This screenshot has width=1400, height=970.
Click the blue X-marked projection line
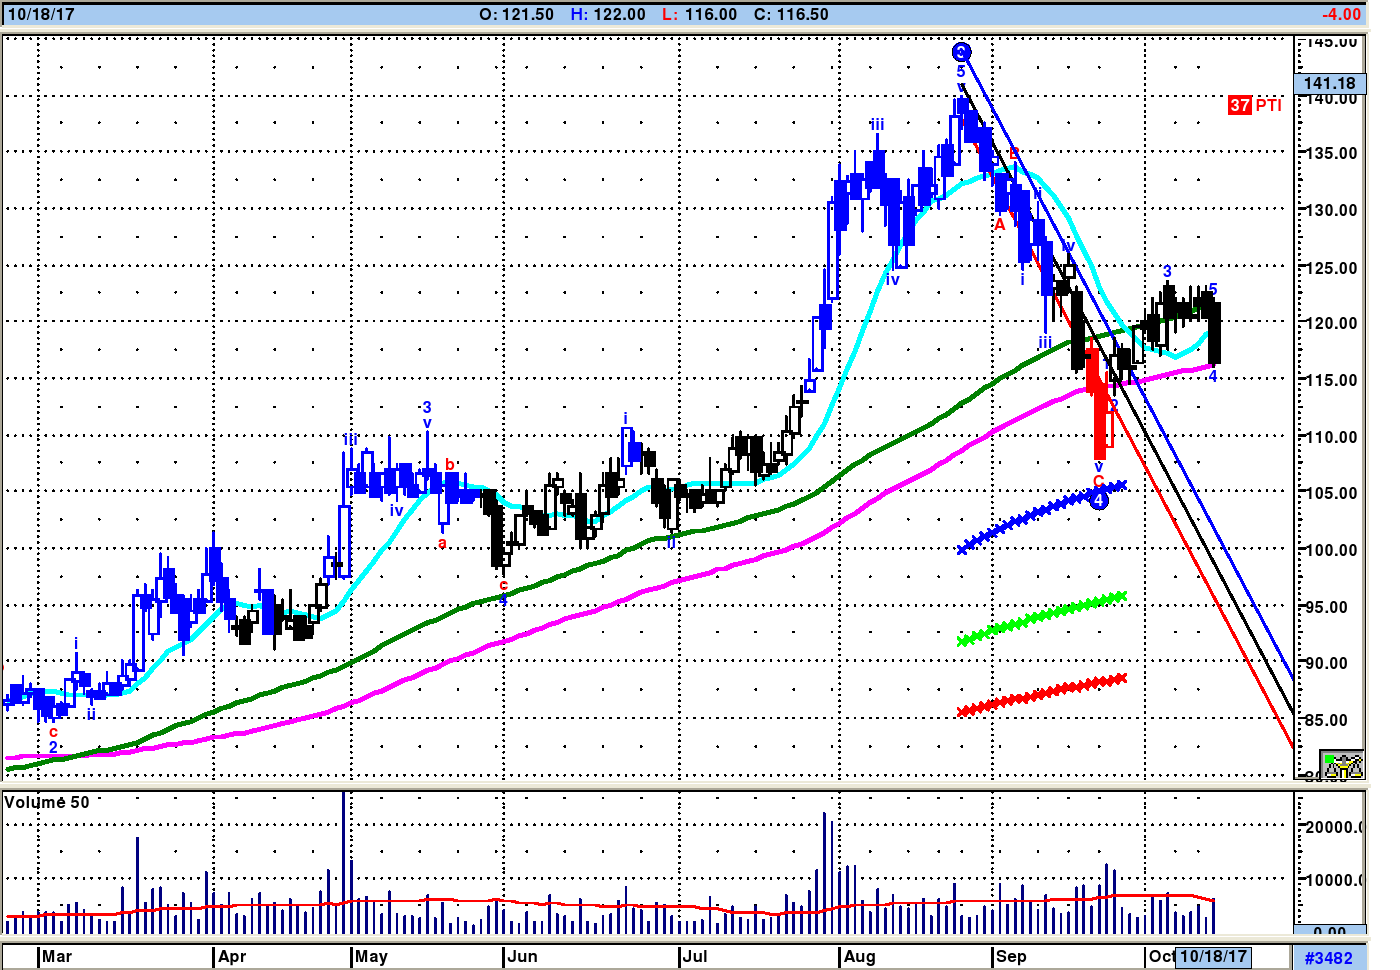1040,512
